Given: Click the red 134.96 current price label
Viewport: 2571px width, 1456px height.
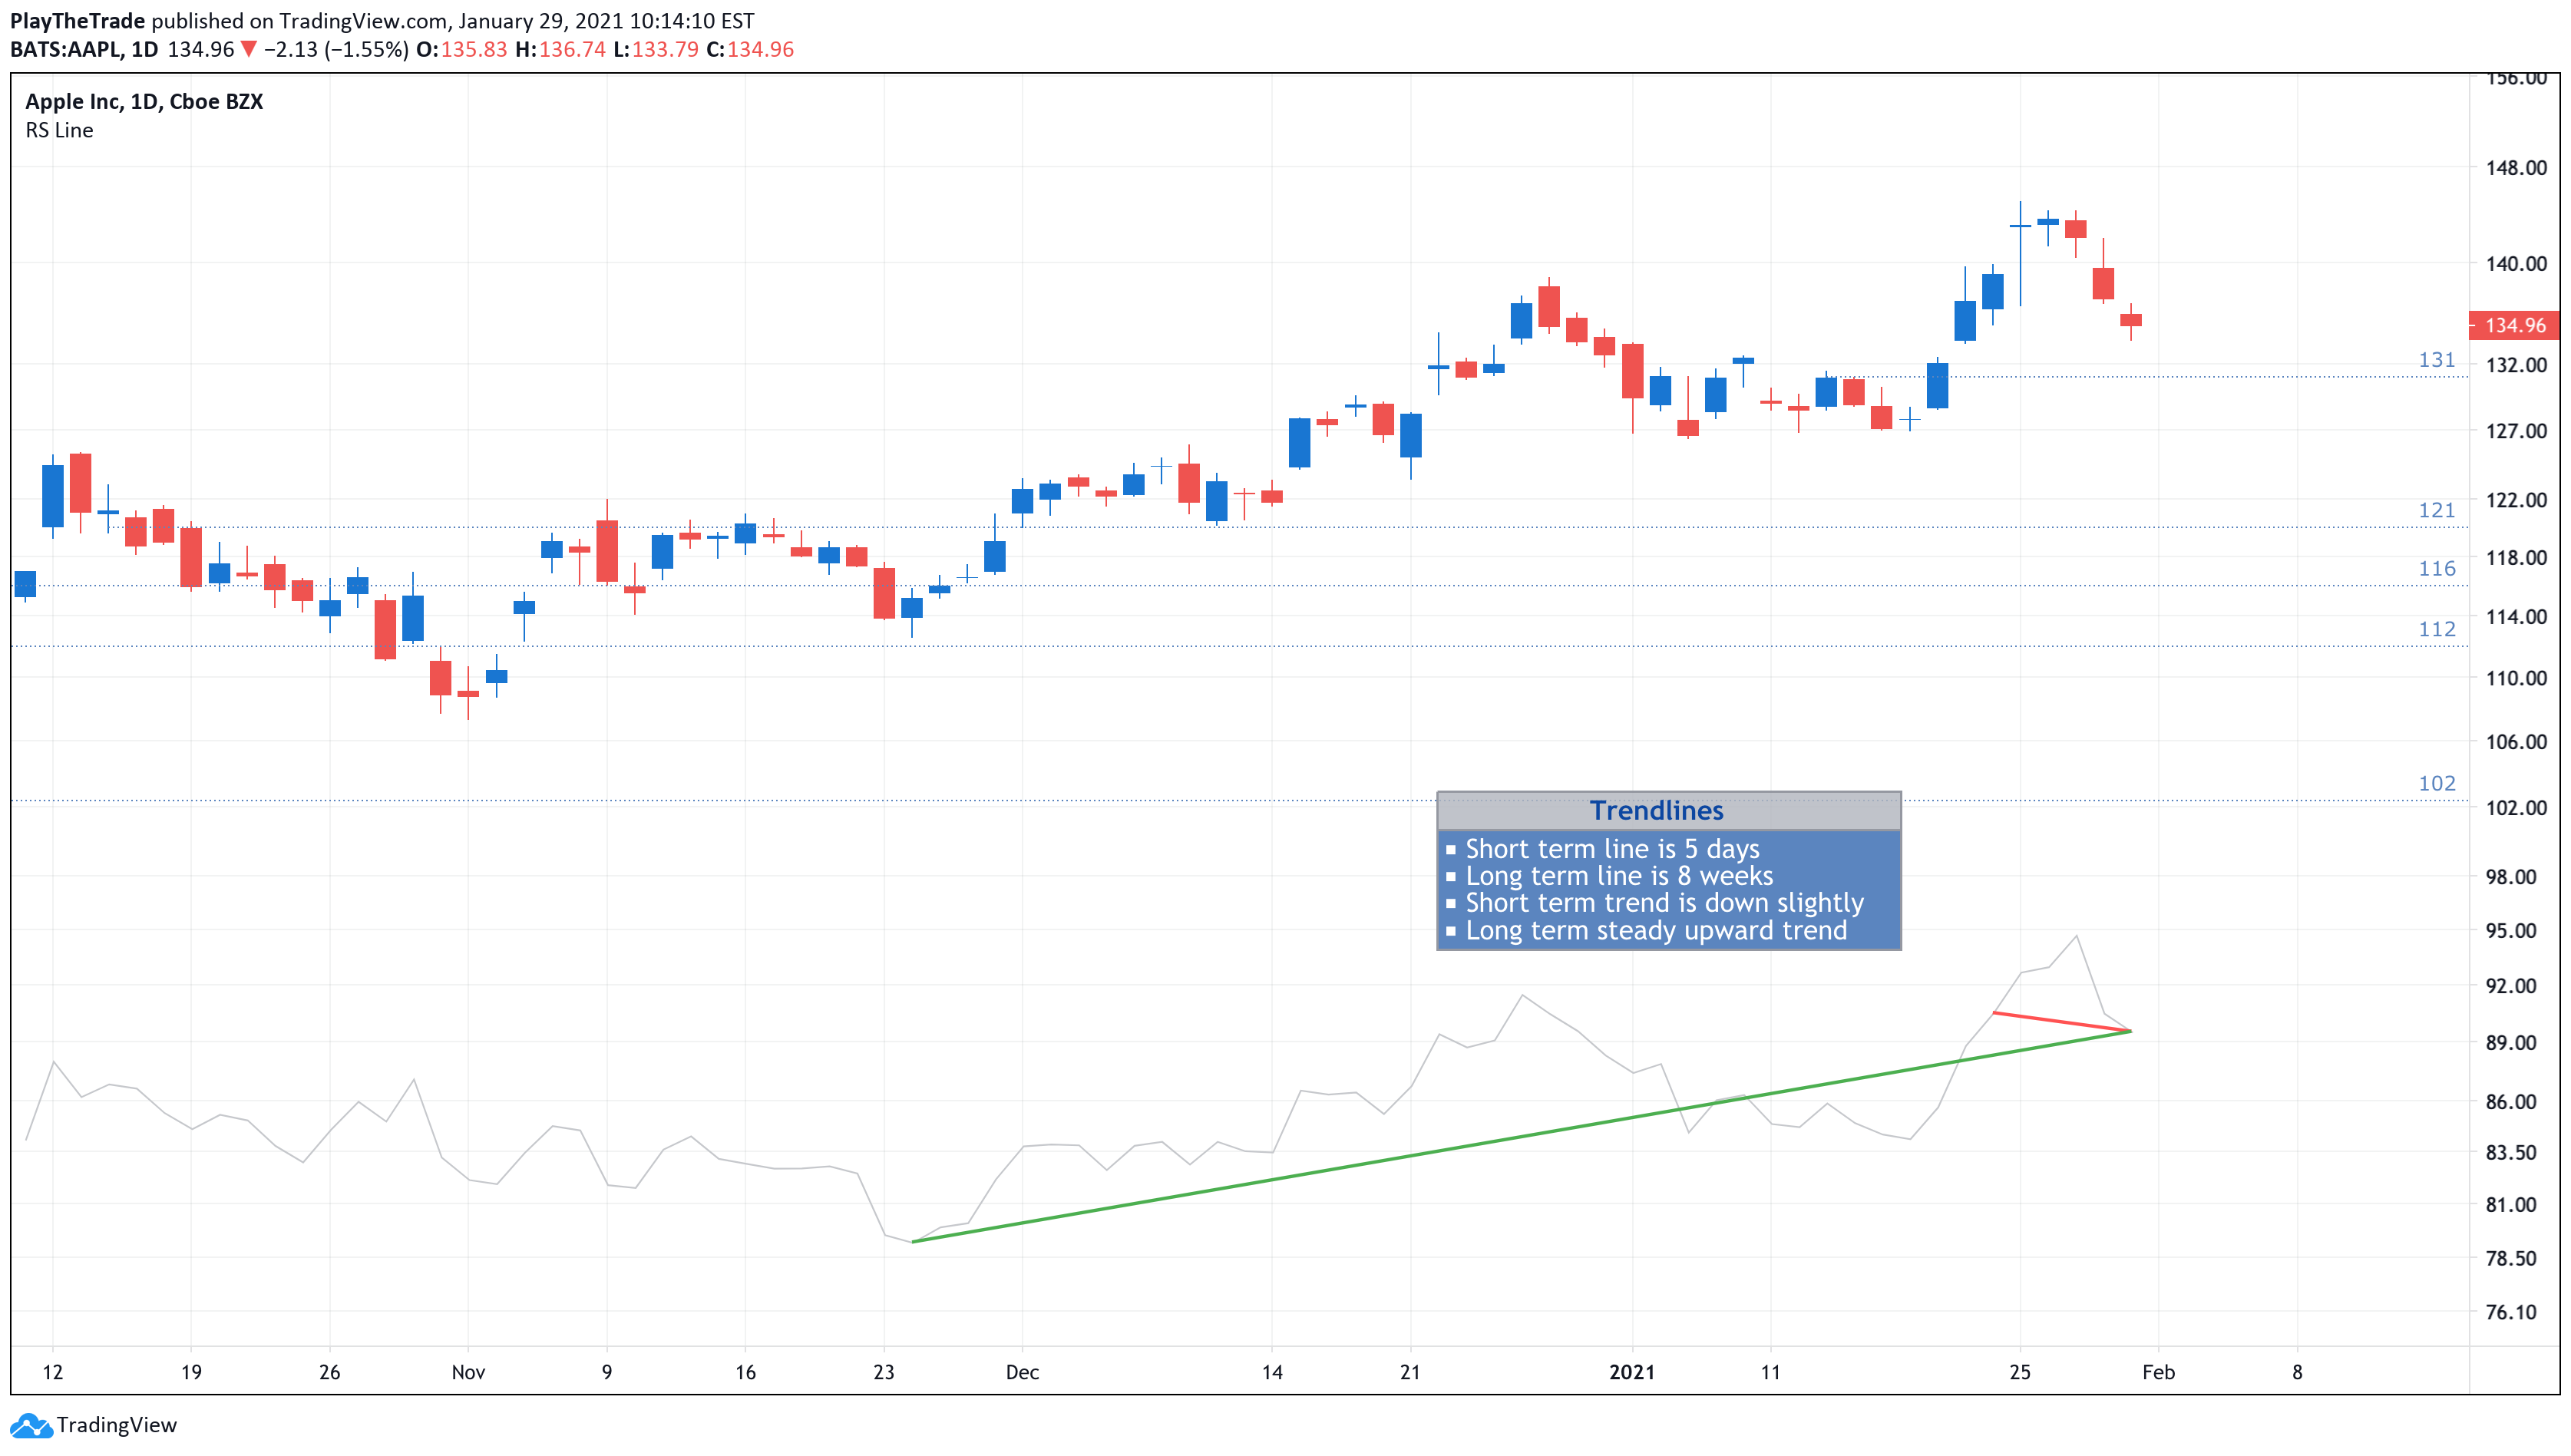Looking at the screenshot, I should pos(2514,325).
